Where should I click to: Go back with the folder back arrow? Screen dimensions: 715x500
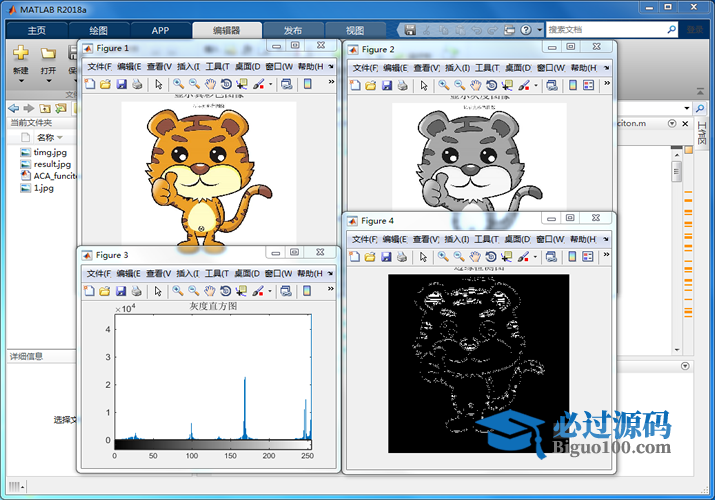tap(14, 108)
